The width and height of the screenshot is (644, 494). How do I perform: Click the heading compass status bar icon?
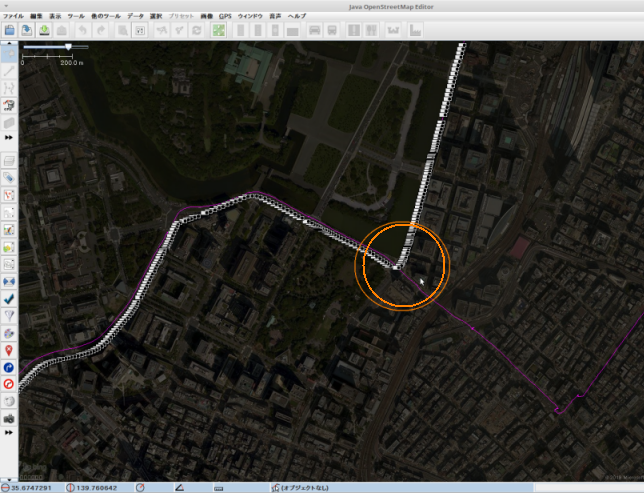point(140,488)
